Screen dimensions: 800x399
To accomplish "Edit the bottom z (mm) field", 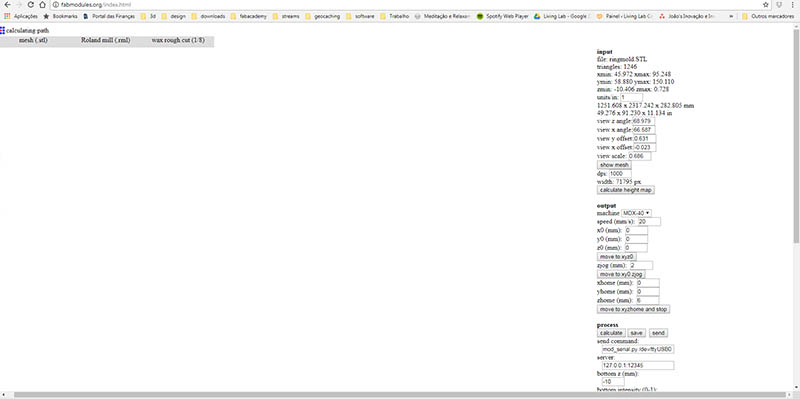I will click(x=613, y=381).
